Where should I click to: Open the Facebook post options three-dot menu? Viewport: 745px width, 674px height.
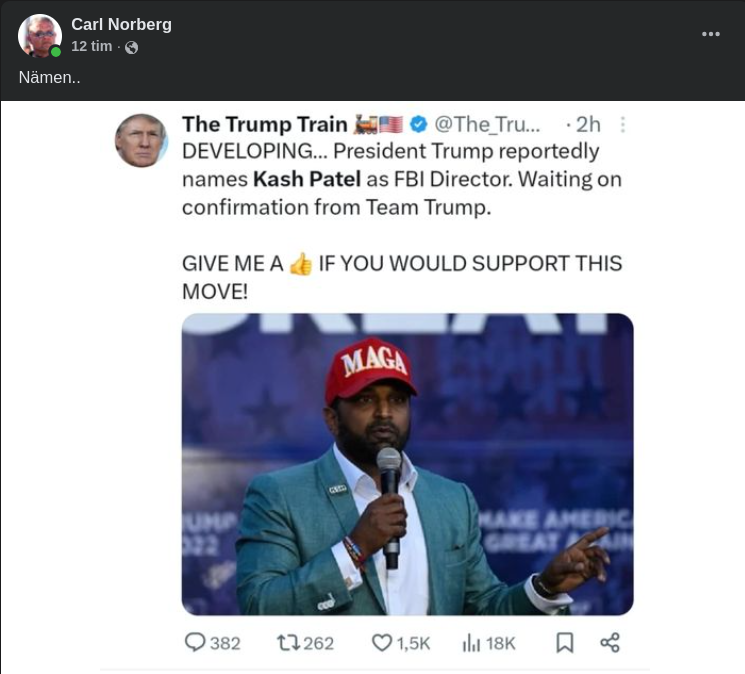710,34
